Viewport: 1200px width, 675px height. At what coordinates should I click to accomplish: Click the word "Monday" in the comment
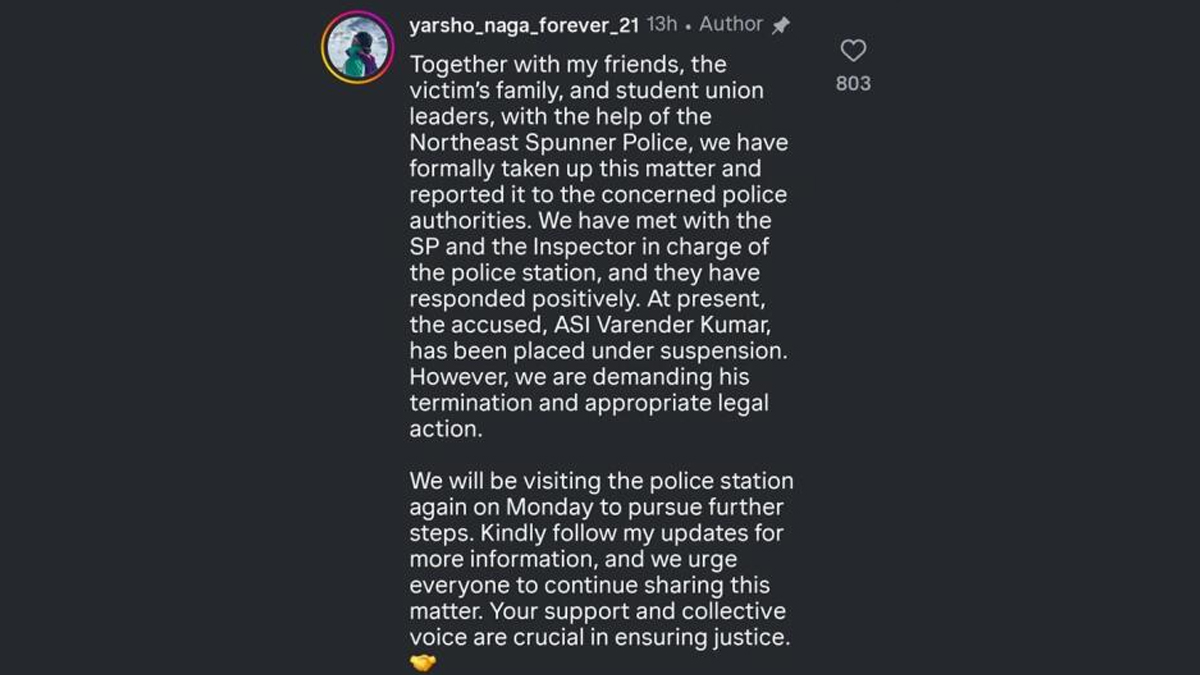click(x=550, y=507)
